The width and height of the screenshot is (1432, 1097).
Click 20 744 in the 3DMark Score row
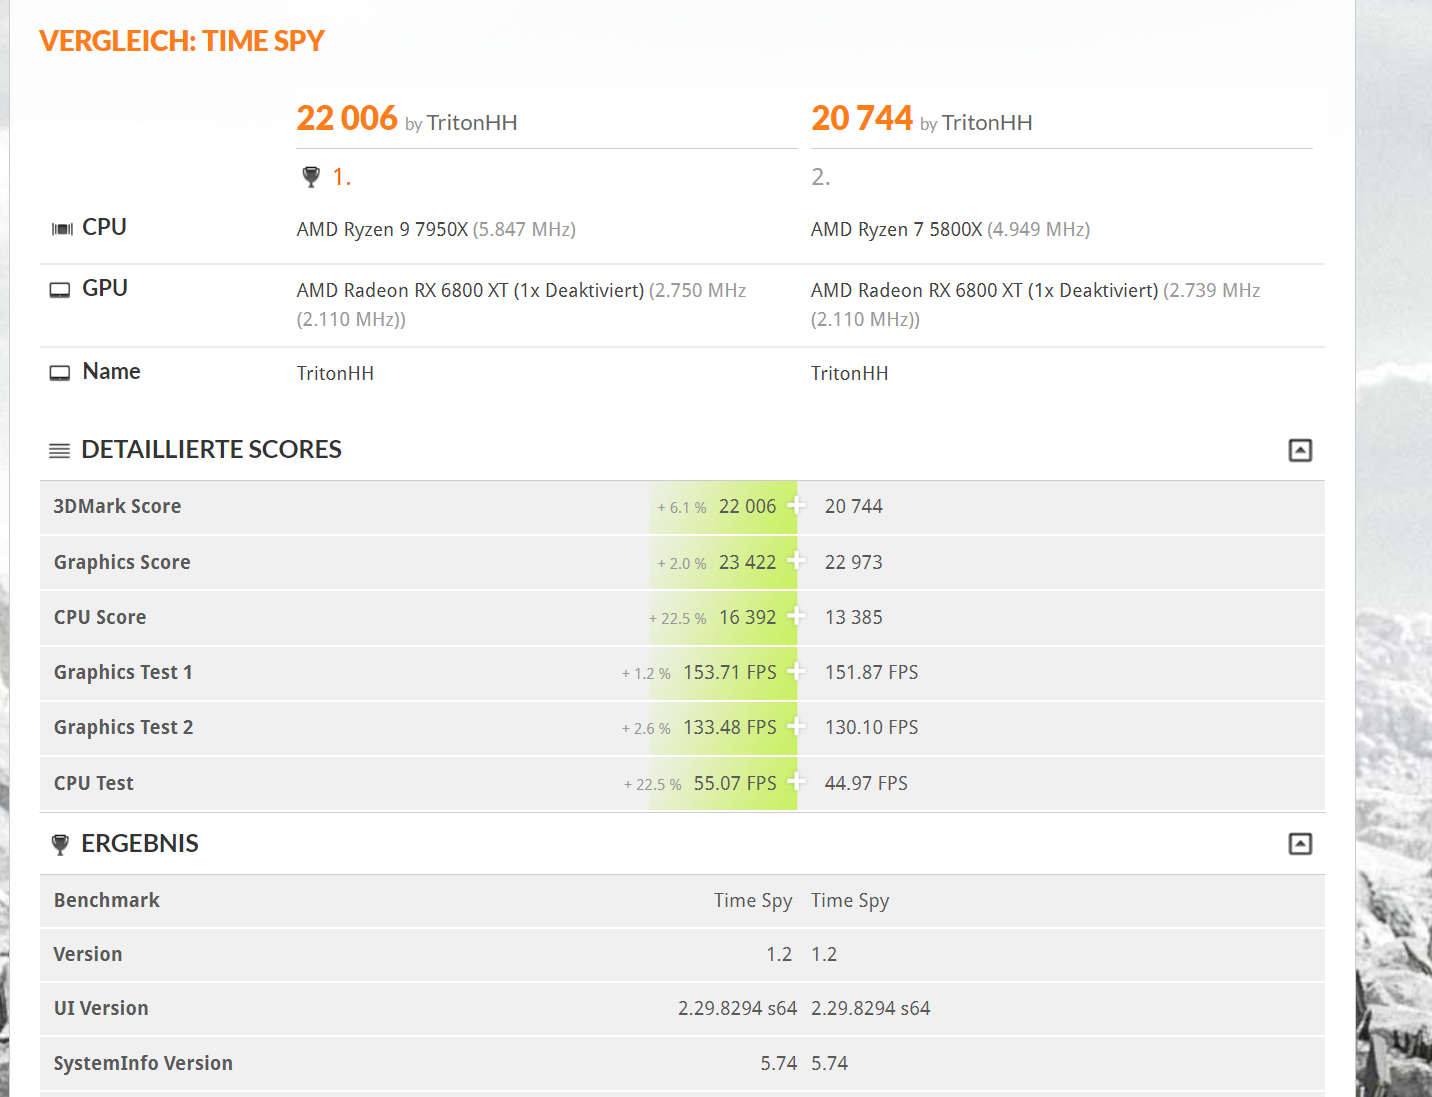pos(854,506)
